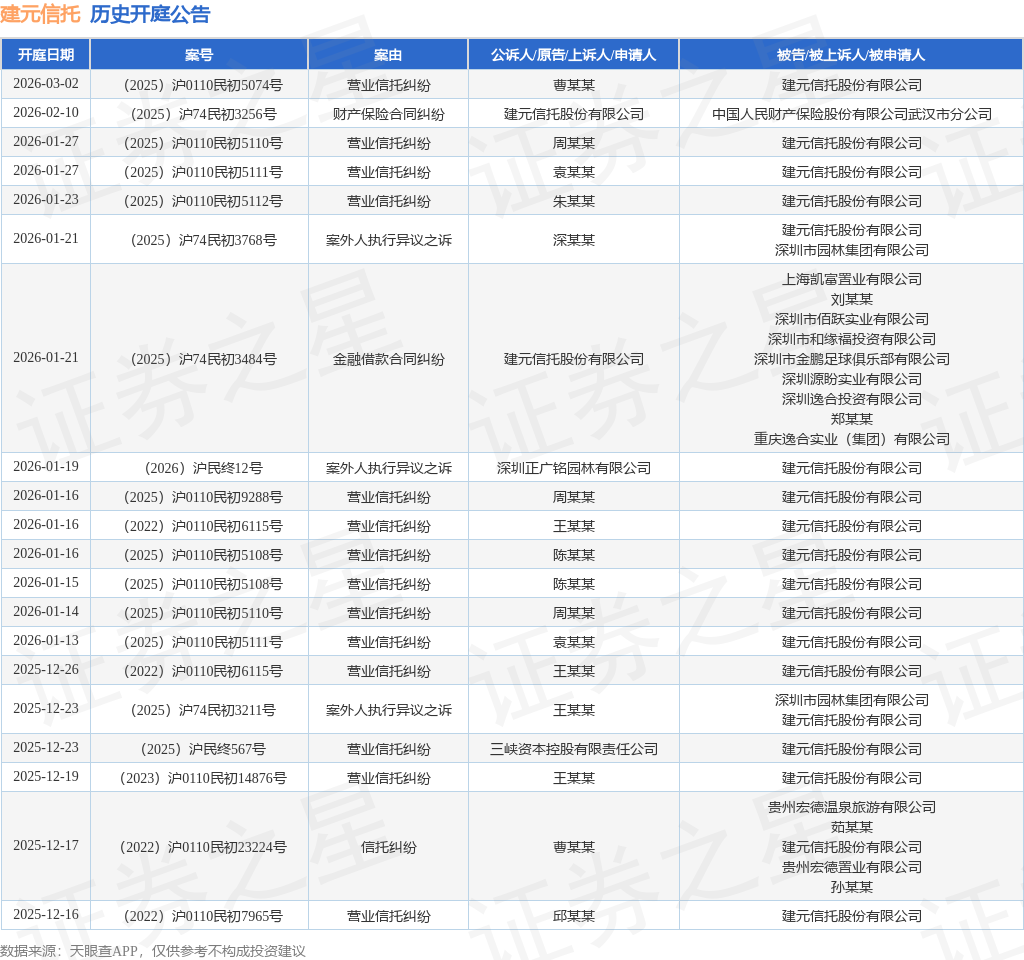Screen dimensions: 1024x960
Task: Click the 信托纠纷 cell
Action: tap(389, 847)
